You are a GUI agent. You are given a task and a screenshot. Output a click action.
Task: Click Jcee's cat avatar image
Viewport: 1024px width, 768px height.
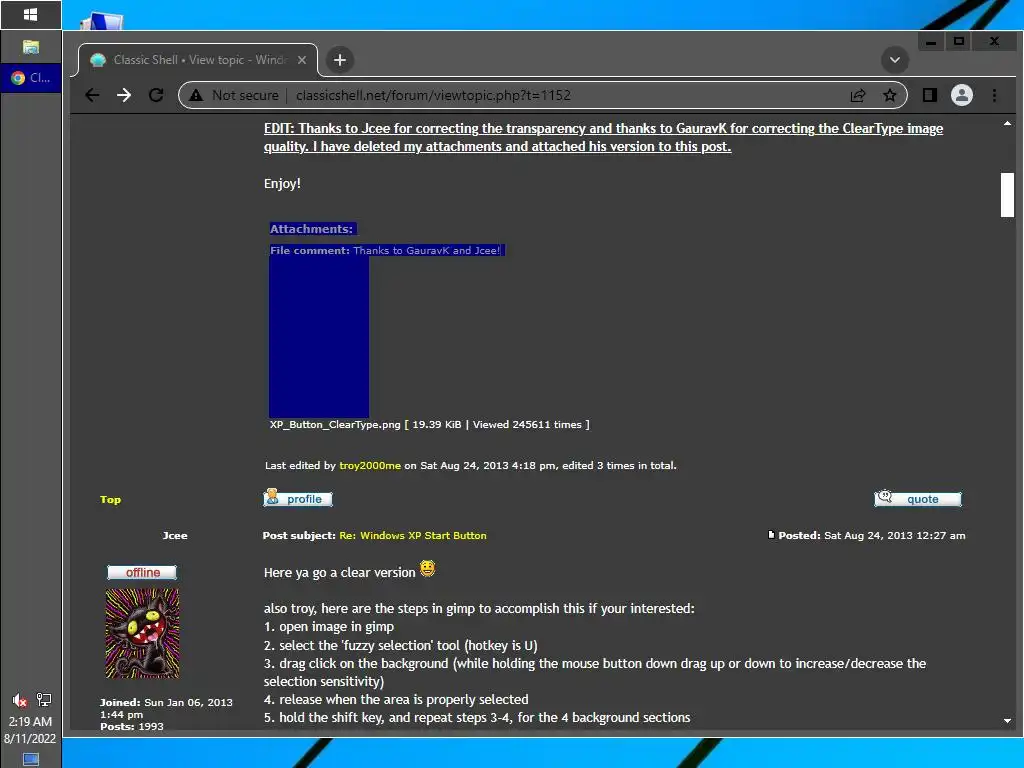(142, 633)
